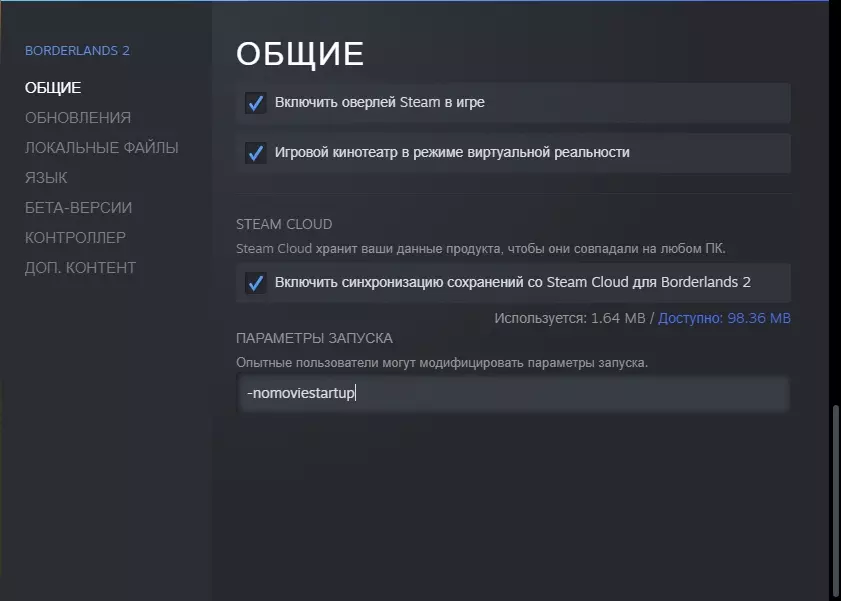Viewport: 841px width, 601px height.
Task: Click the STEAM CLOUD heading
Action: (284, 224)
